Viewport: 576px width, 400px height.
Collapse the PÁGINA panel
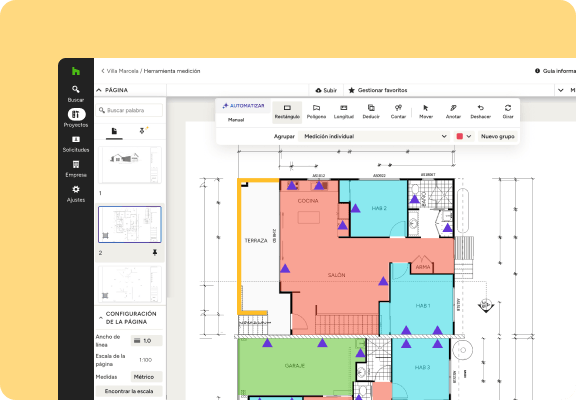click(x=99, y=90)
